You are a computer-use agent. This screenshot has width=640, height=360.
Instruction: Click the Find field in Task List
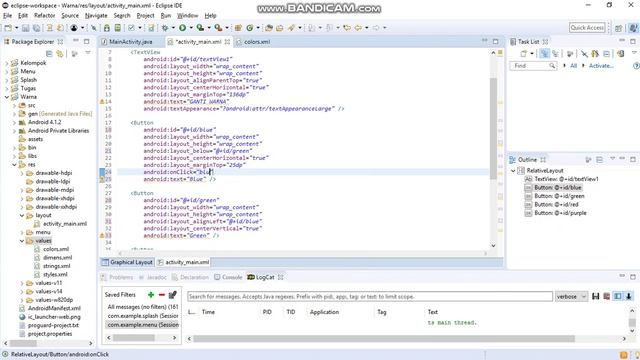coord(532,66)
